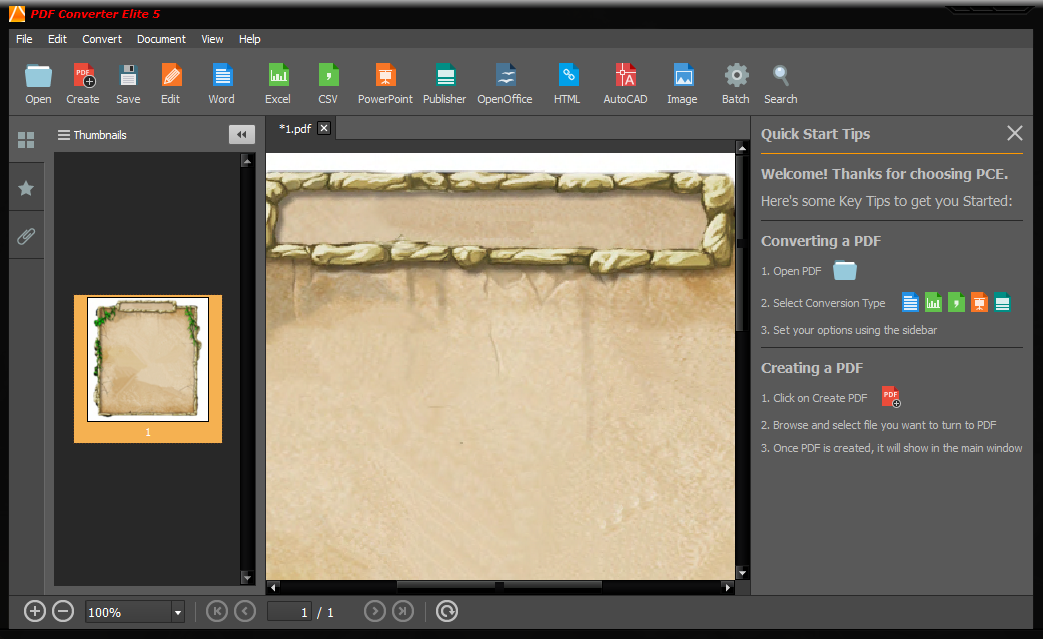Click the 'Set your options using the sidebar' tip
This screenshot has height=639, width=1043.
pyautogui.click(x=849, y=330)
